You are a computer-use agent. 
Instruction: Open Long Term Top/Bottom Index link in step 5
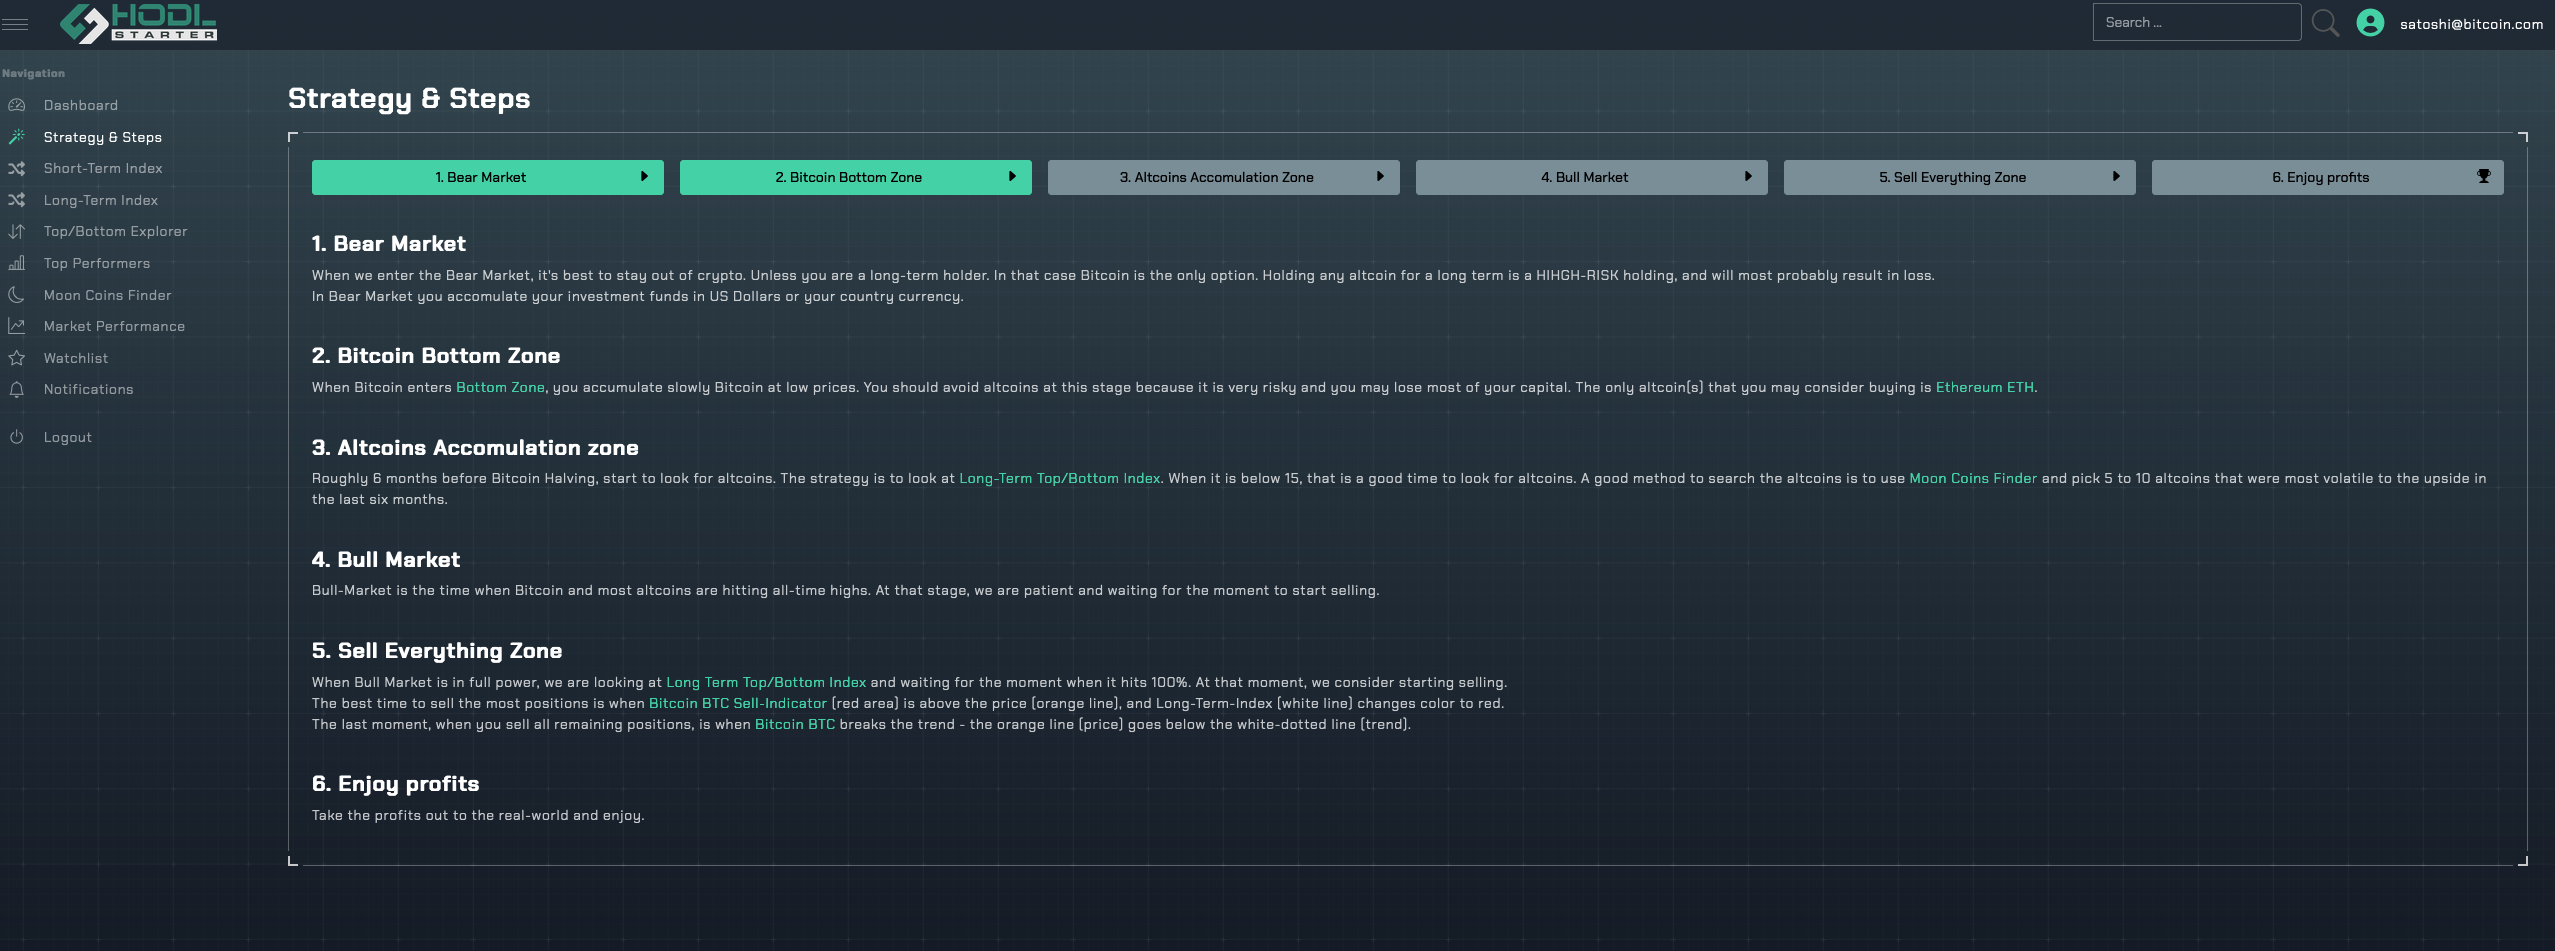click(766, 682)
